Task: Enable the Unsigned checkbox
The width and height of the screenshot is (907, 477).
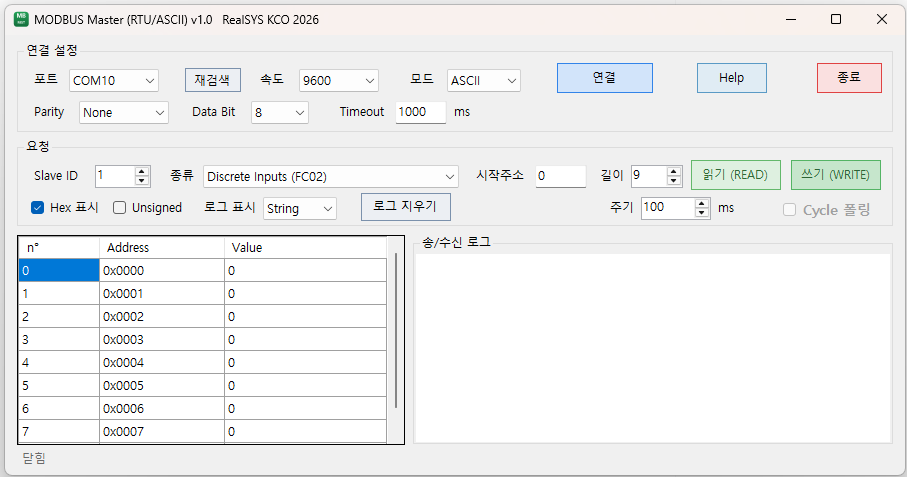Action: (x=120, y=208)
